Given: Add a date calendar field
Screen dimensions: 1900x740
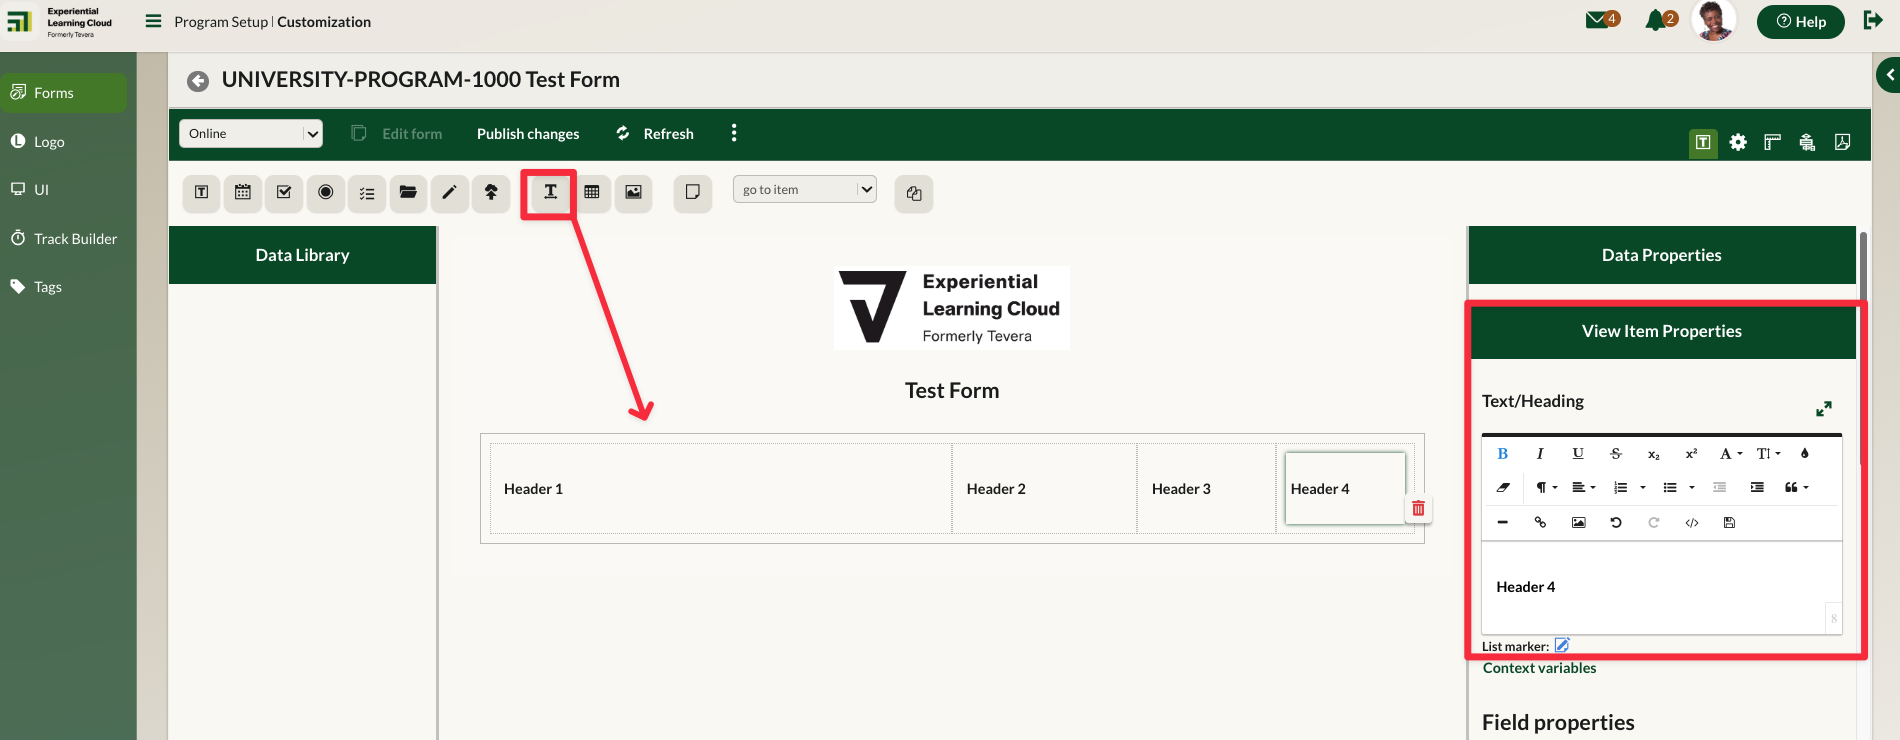Looking at the screenshot, I should pyautogui.click(x=243, y=192).
